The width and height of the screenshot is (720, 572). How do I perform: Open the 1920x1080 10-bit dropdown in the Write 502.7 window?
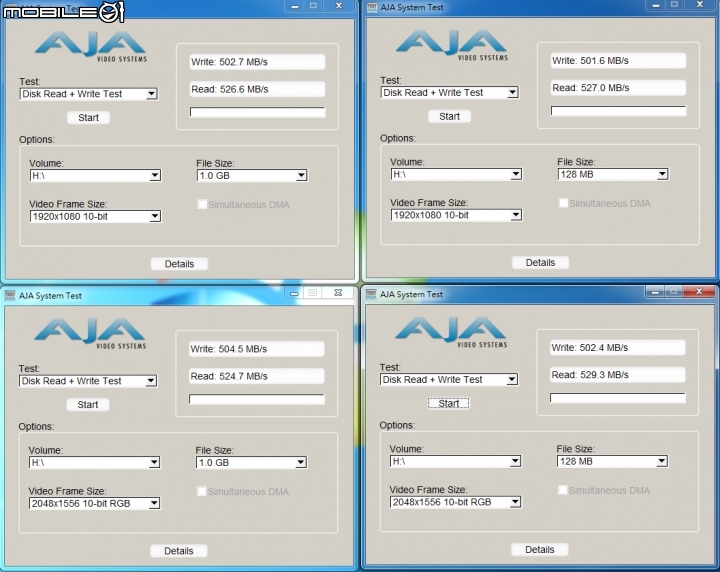point(95,216)
